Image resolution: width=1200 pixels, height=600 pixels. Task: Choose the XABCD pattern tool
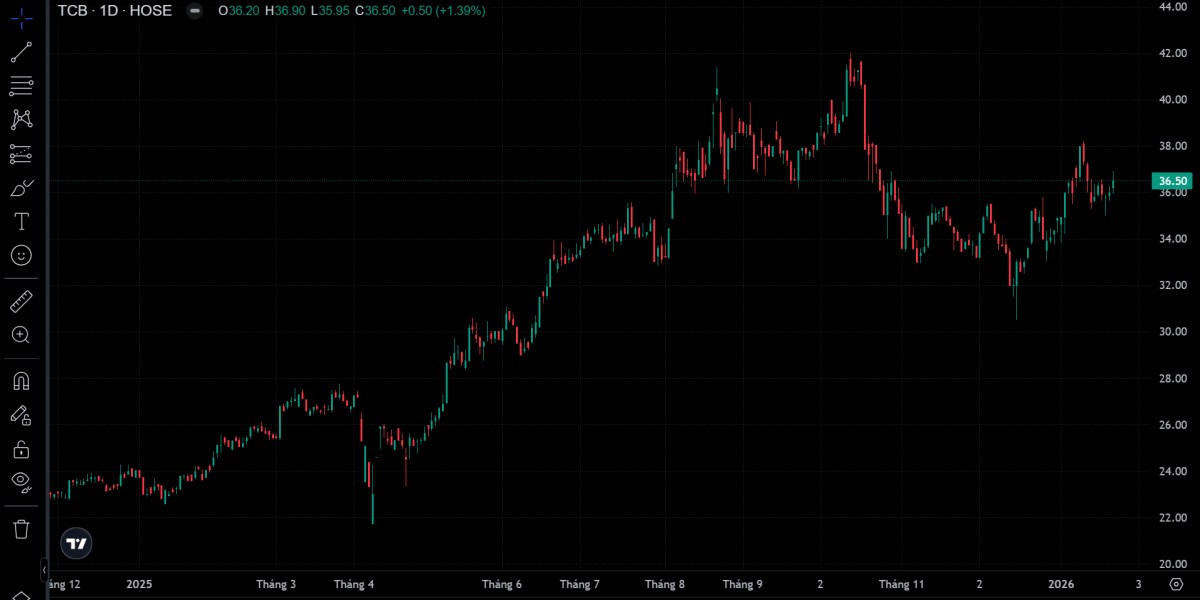[x=21, y=120]
